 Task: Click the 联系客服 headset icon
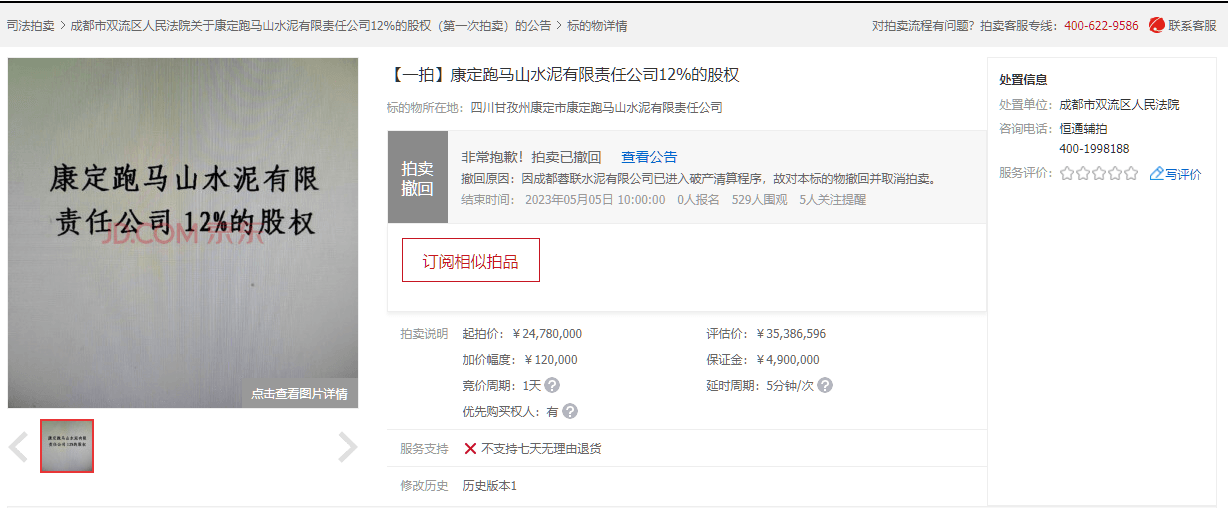tap(1156, 25)
